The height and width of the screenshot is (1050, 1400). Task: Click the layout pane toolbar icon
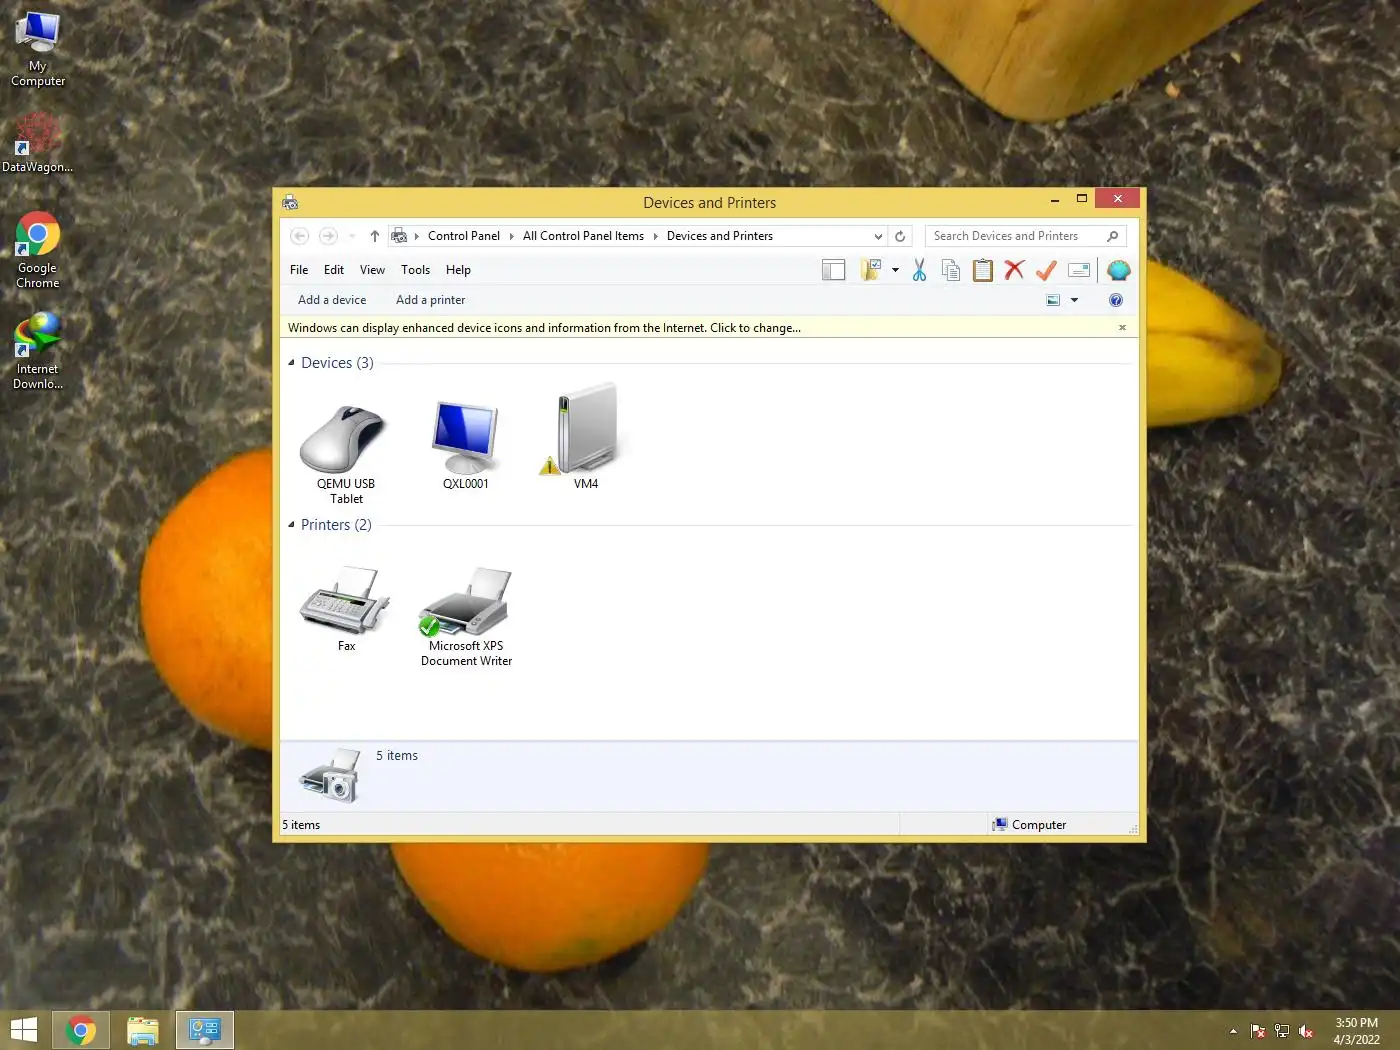pos(833,270)
